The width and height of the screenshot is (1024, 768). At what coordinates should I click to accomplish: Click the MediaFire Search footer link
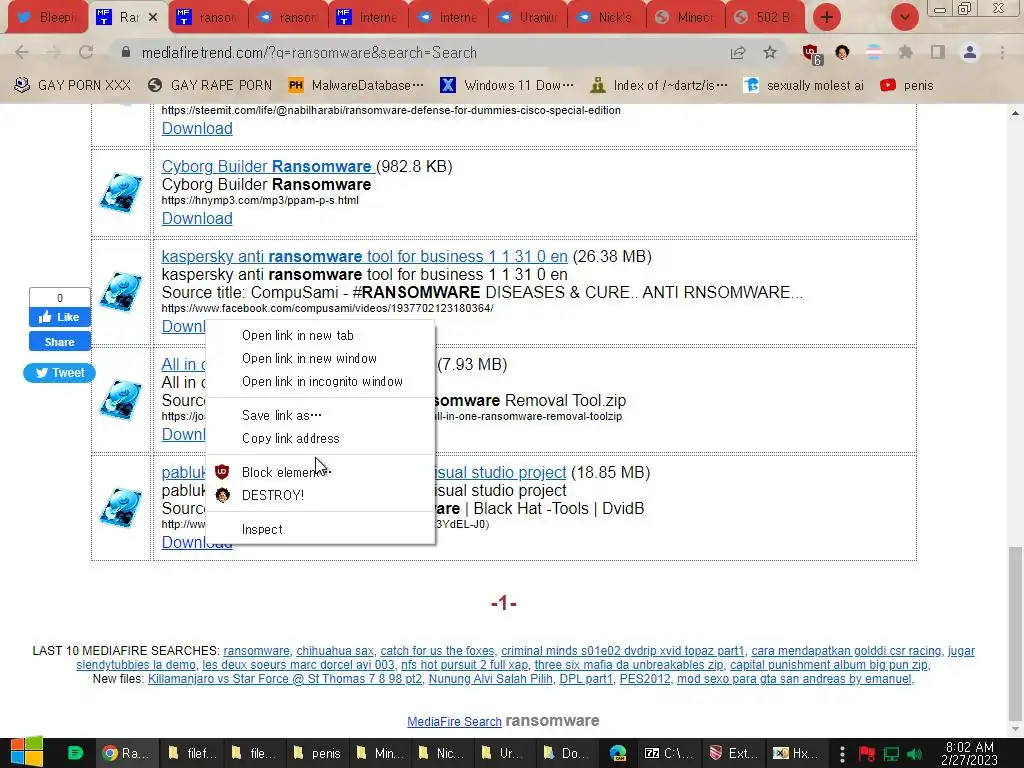pyautogui.click(x=455, y=722)
